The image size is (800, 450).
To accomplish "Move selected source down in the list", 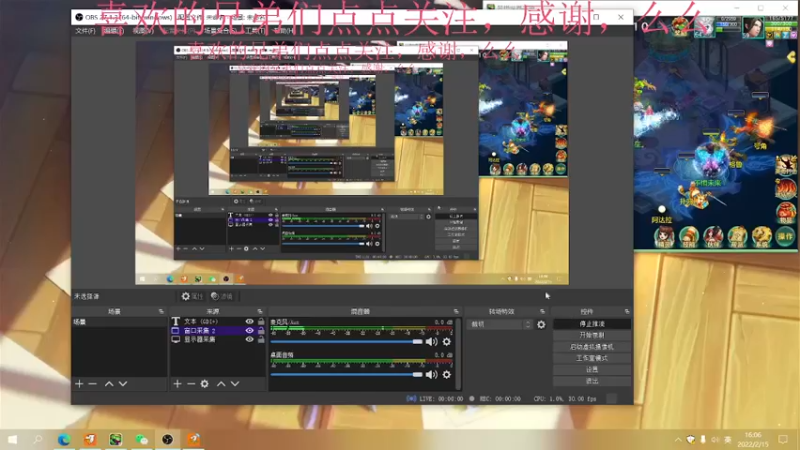I will tap(235, 384).
